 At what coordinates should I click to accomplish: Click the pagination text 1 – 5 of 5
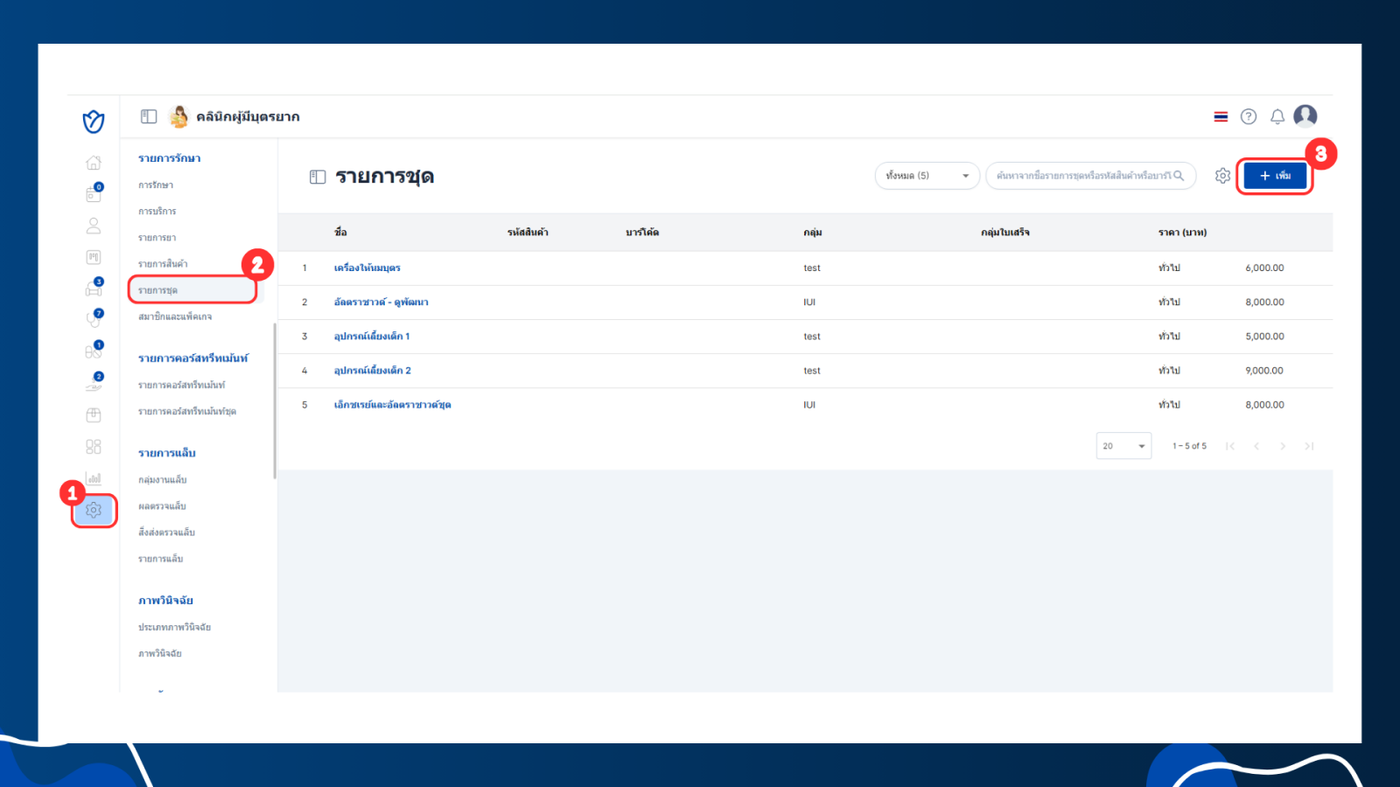1189,446
